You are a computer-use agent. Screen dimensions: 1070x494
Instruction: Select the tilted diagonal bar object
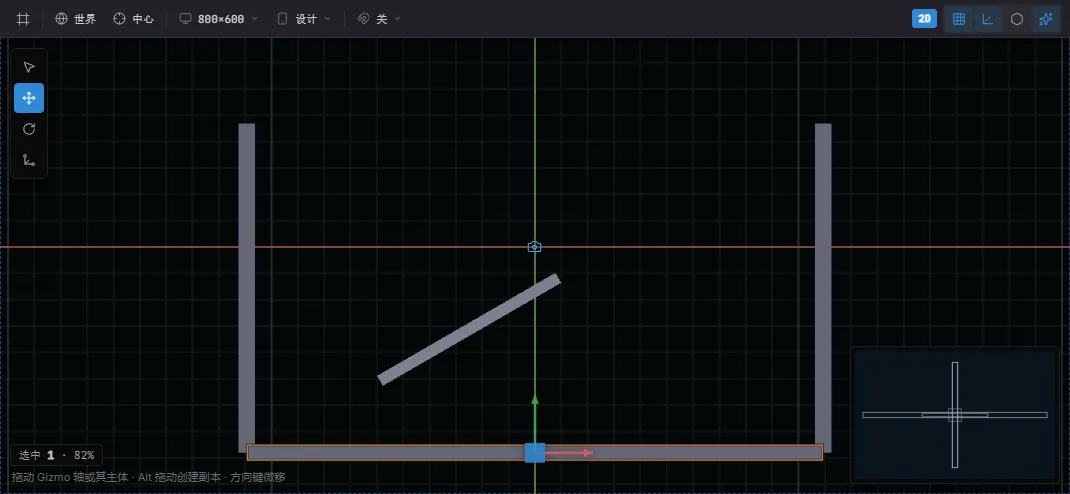click(x=469, y=330)
